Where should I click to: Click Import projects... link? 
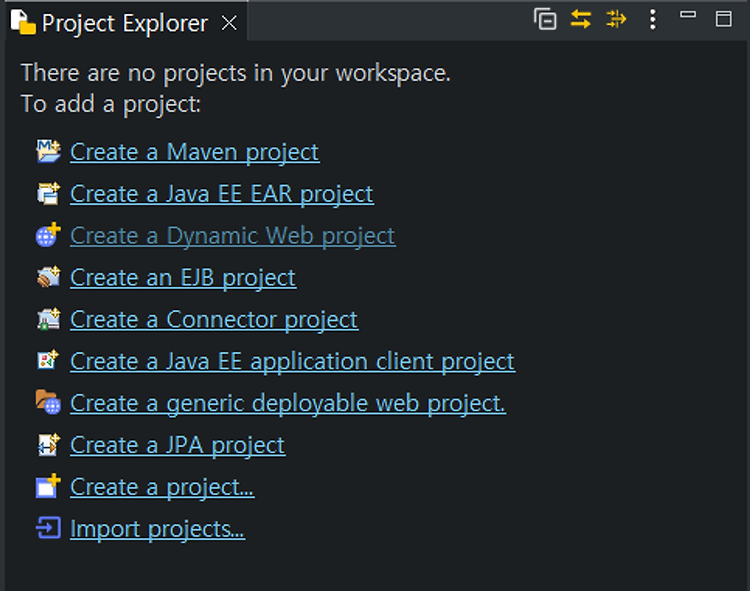[x=157, y=529]
